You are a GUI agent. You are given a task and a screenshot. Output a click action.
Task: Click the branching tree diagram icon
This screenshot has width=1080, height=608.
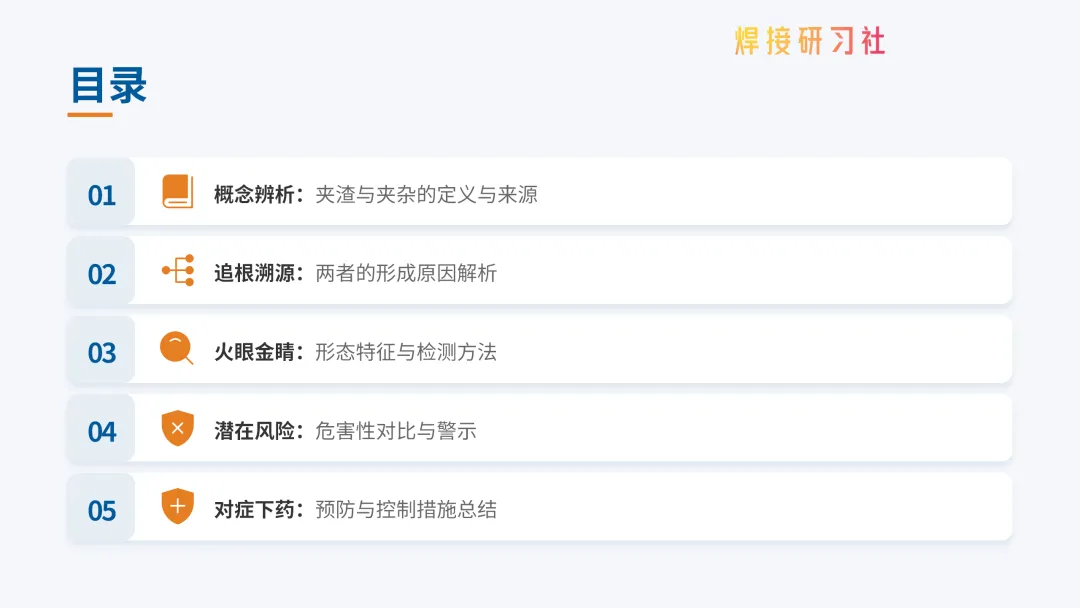point(178,271)
